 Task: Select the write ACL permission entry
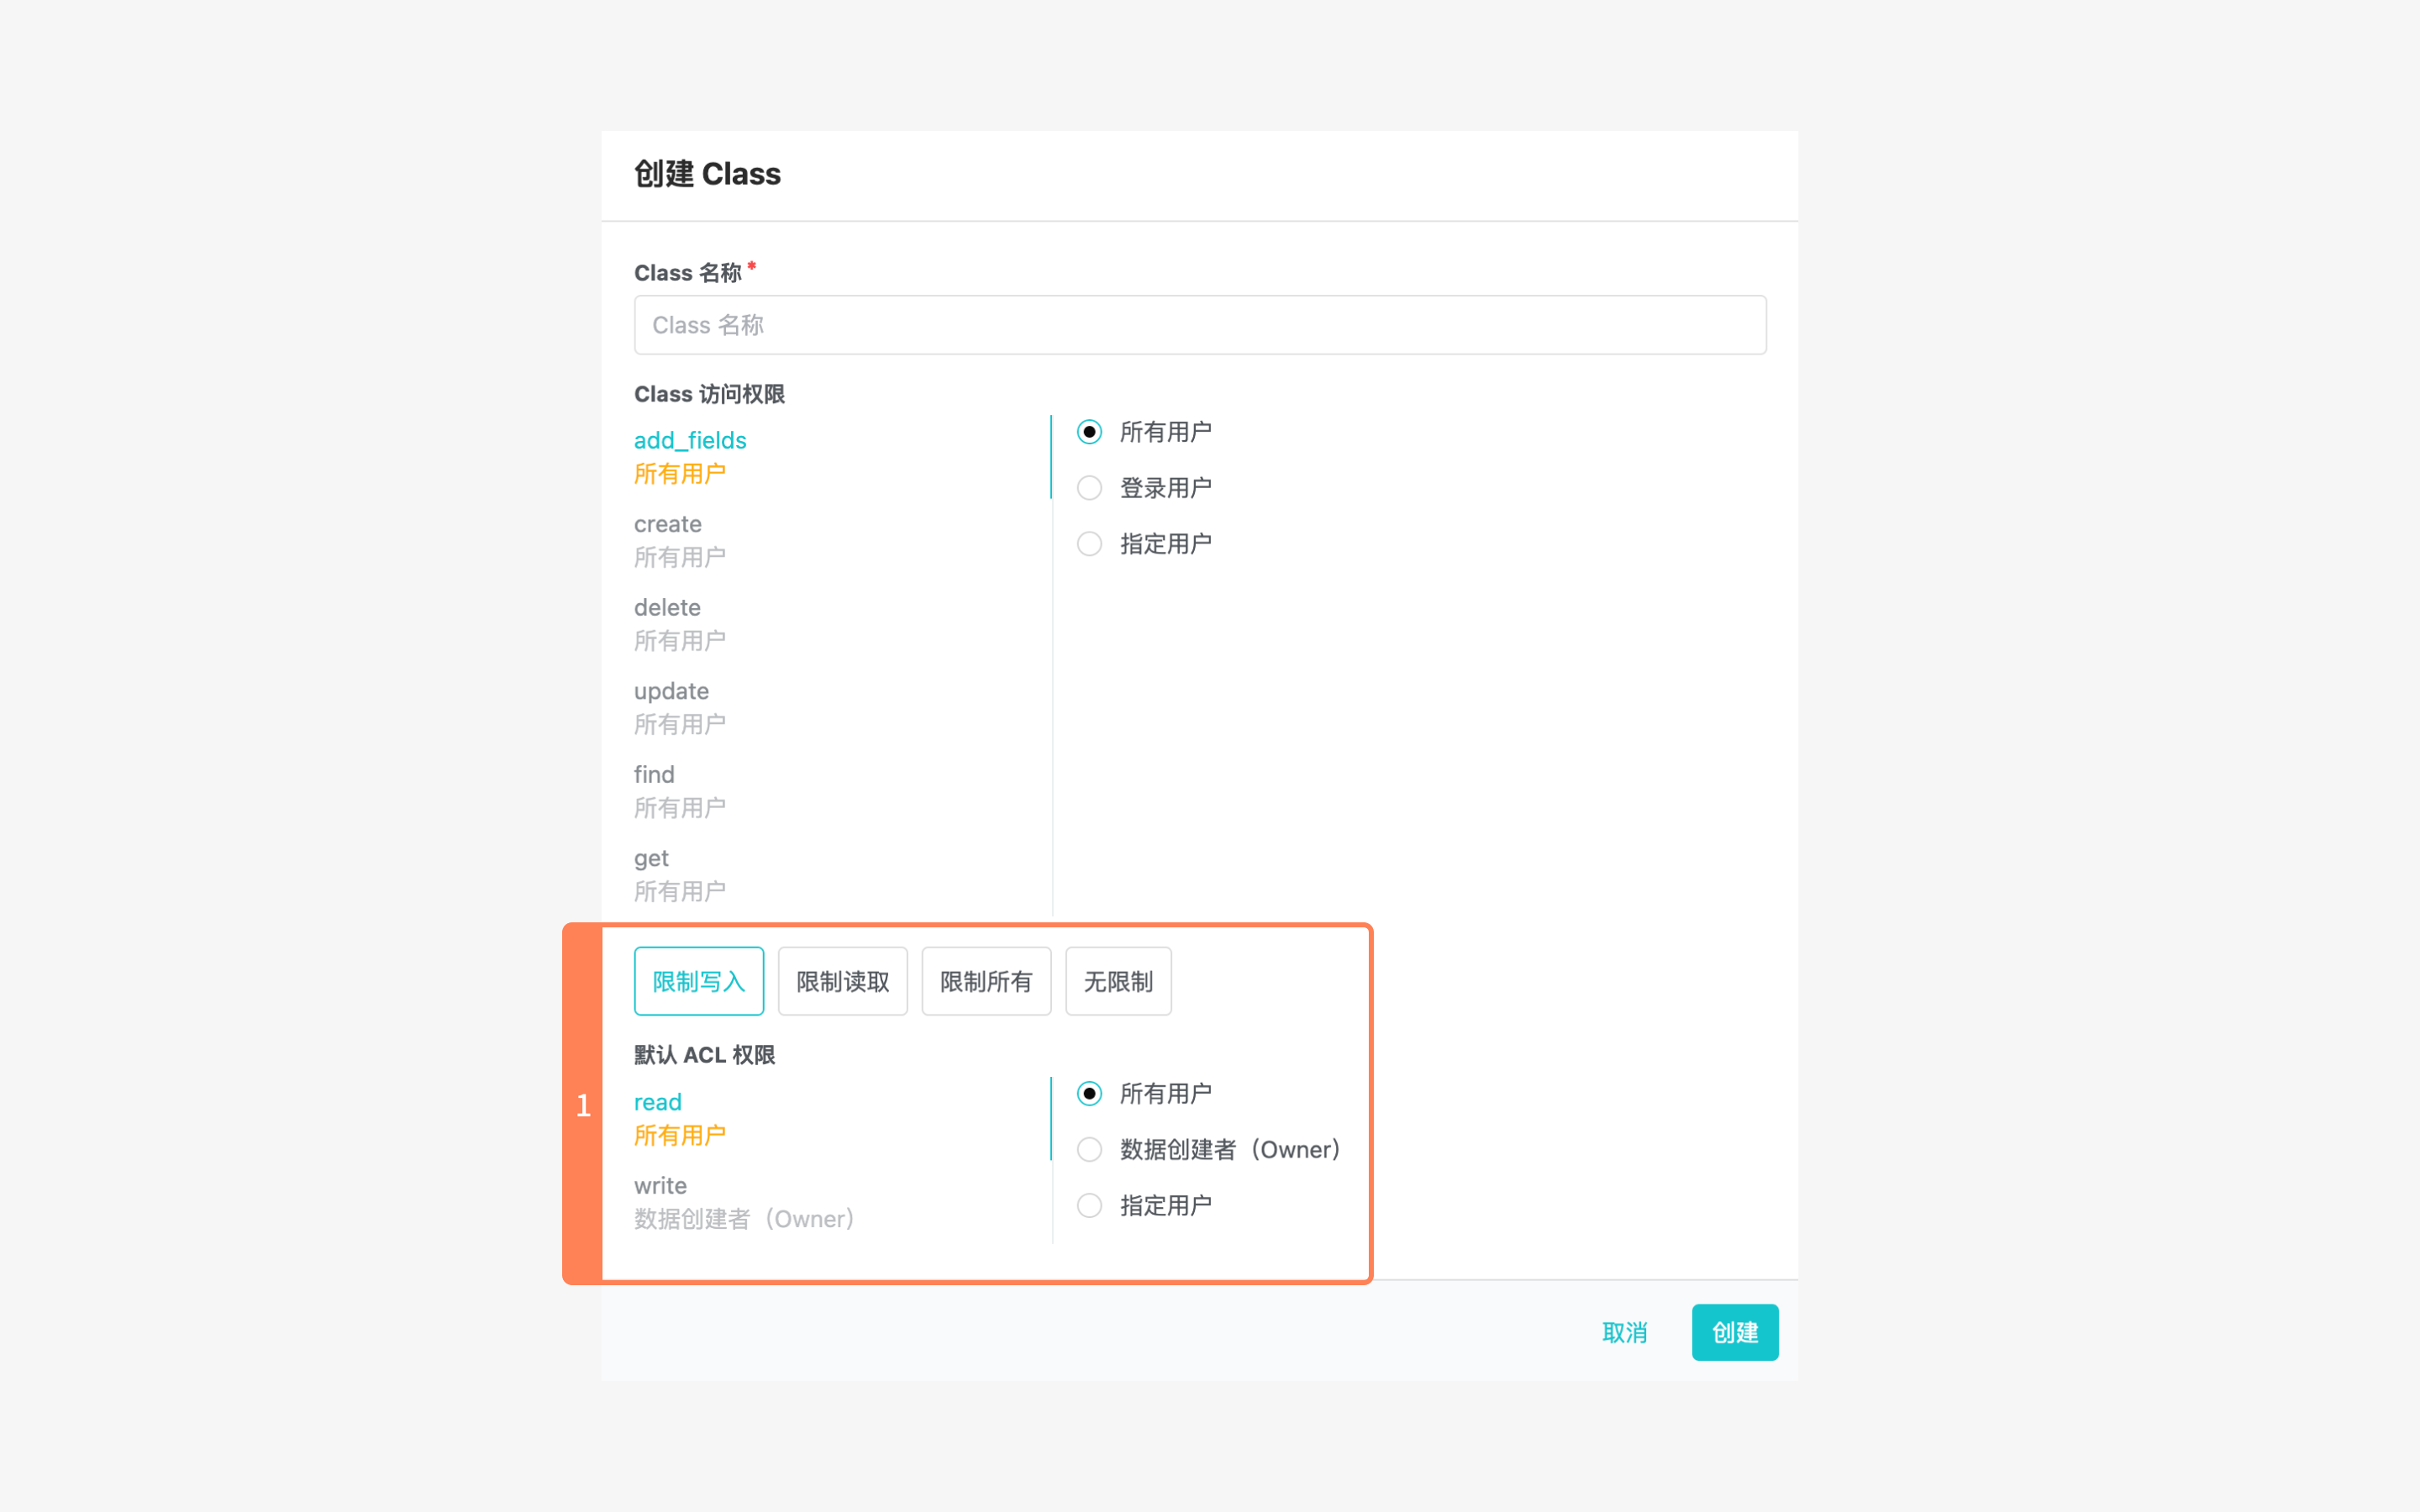pyautogui.click(x=659, y=1185)
